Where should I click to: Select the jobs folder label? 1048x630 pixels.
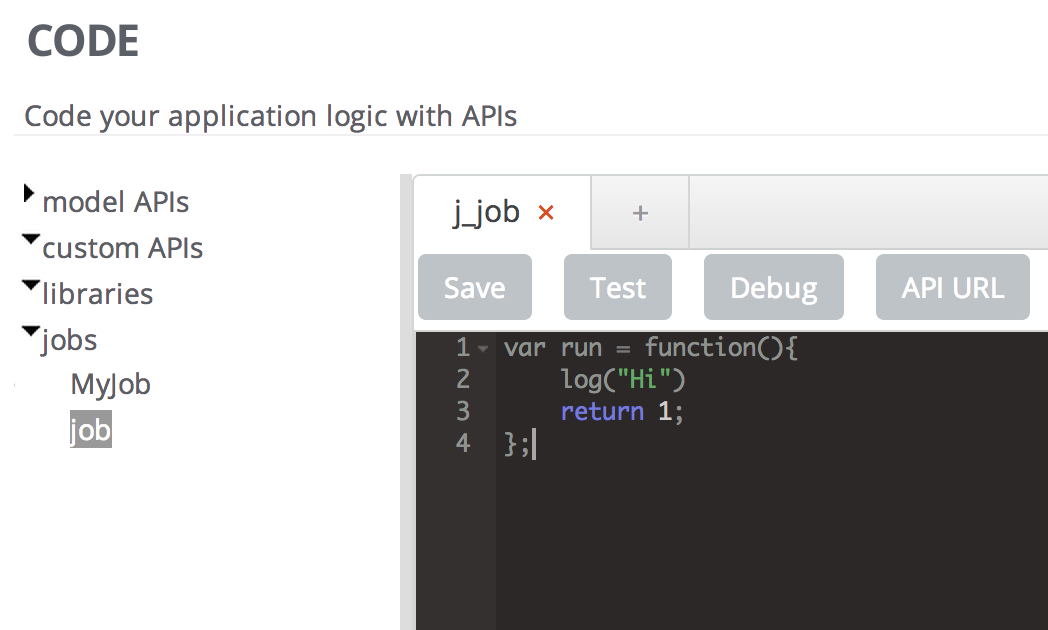tap(69, 340)
